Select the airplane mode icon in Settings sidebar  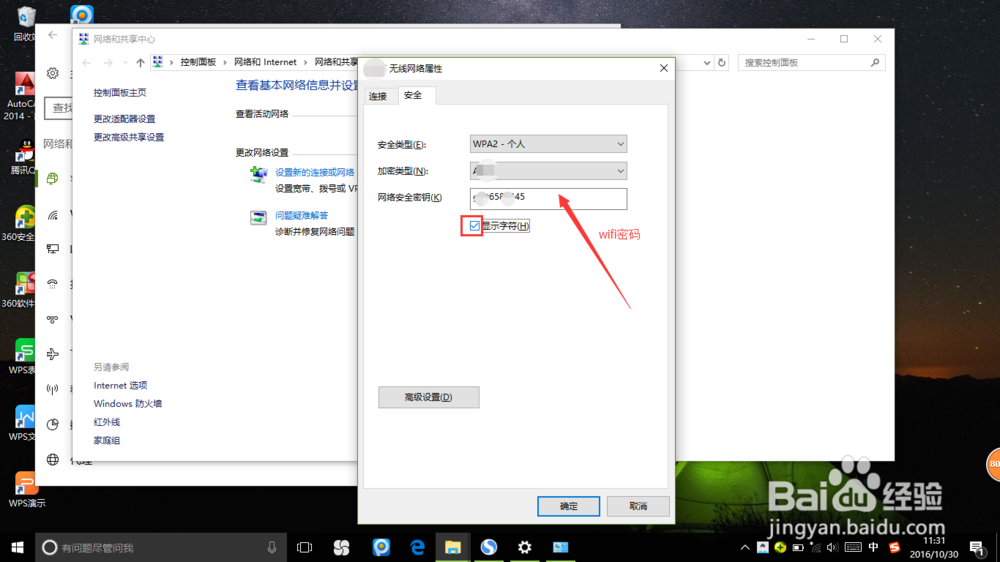coord(53,354)
